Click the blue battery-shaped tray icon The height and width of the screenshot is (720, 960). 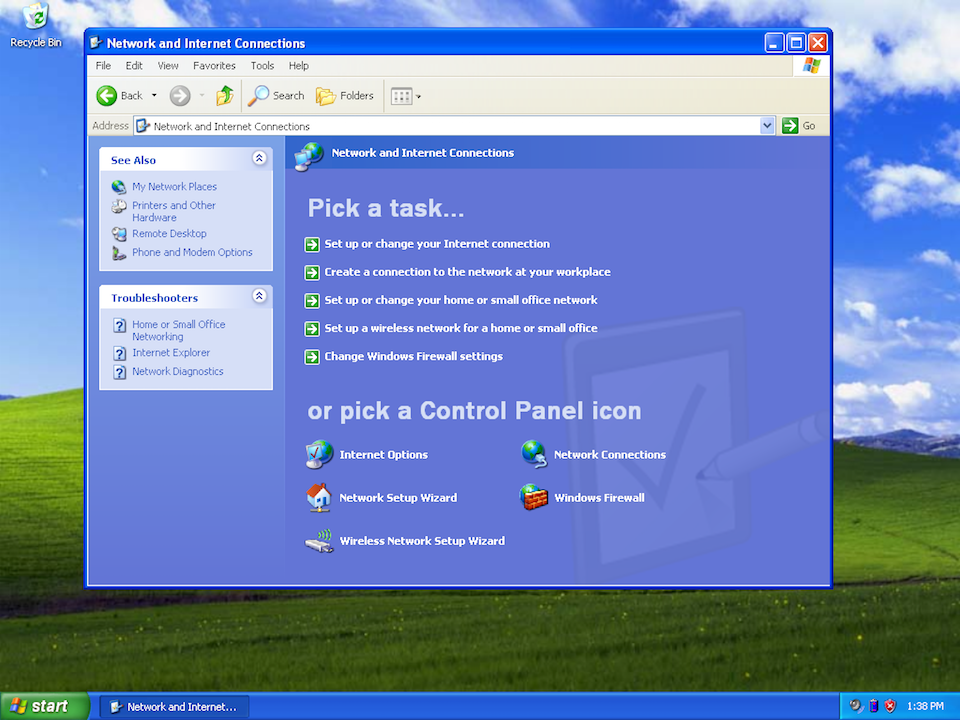pos(874,706)
